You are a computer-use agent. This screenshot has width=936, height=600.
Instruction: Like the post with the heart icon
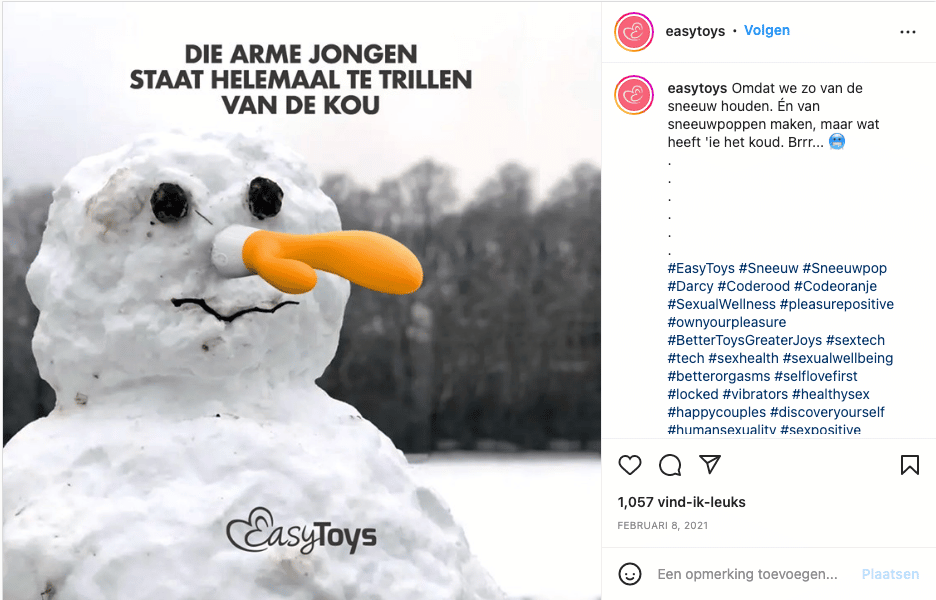tap(629, 464)
